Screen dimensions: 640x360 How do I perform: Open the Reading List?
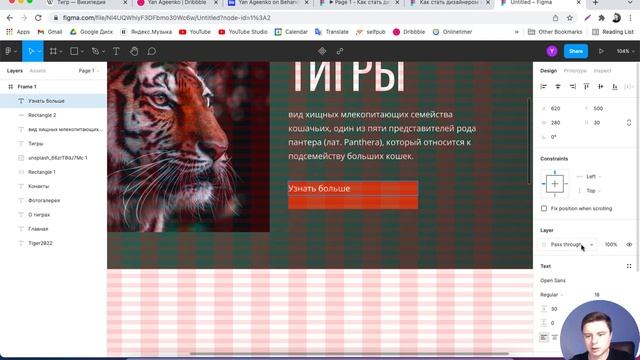pyautogui.click(x=613, y=32)
